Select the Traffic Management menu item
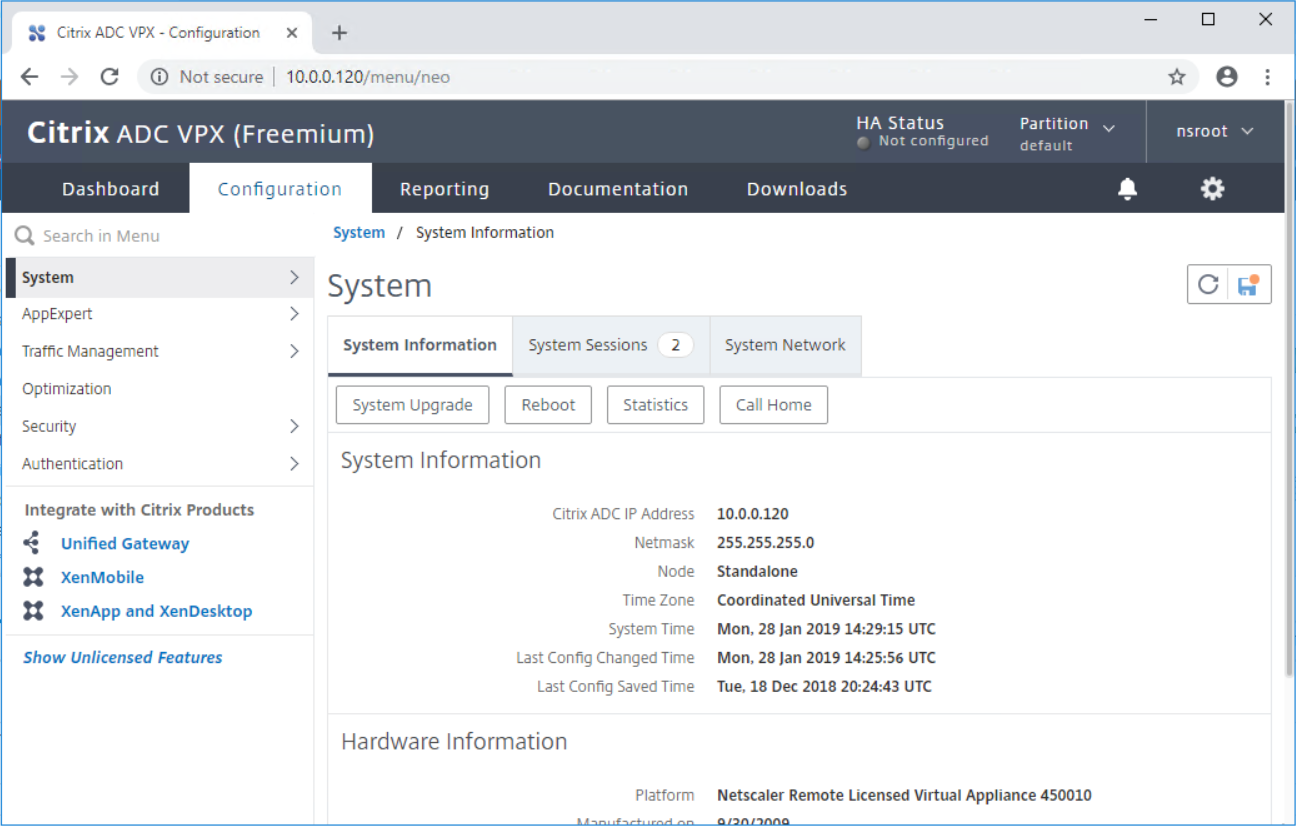1296x826 pixels. pyautogui.click(x=160, y=351)
